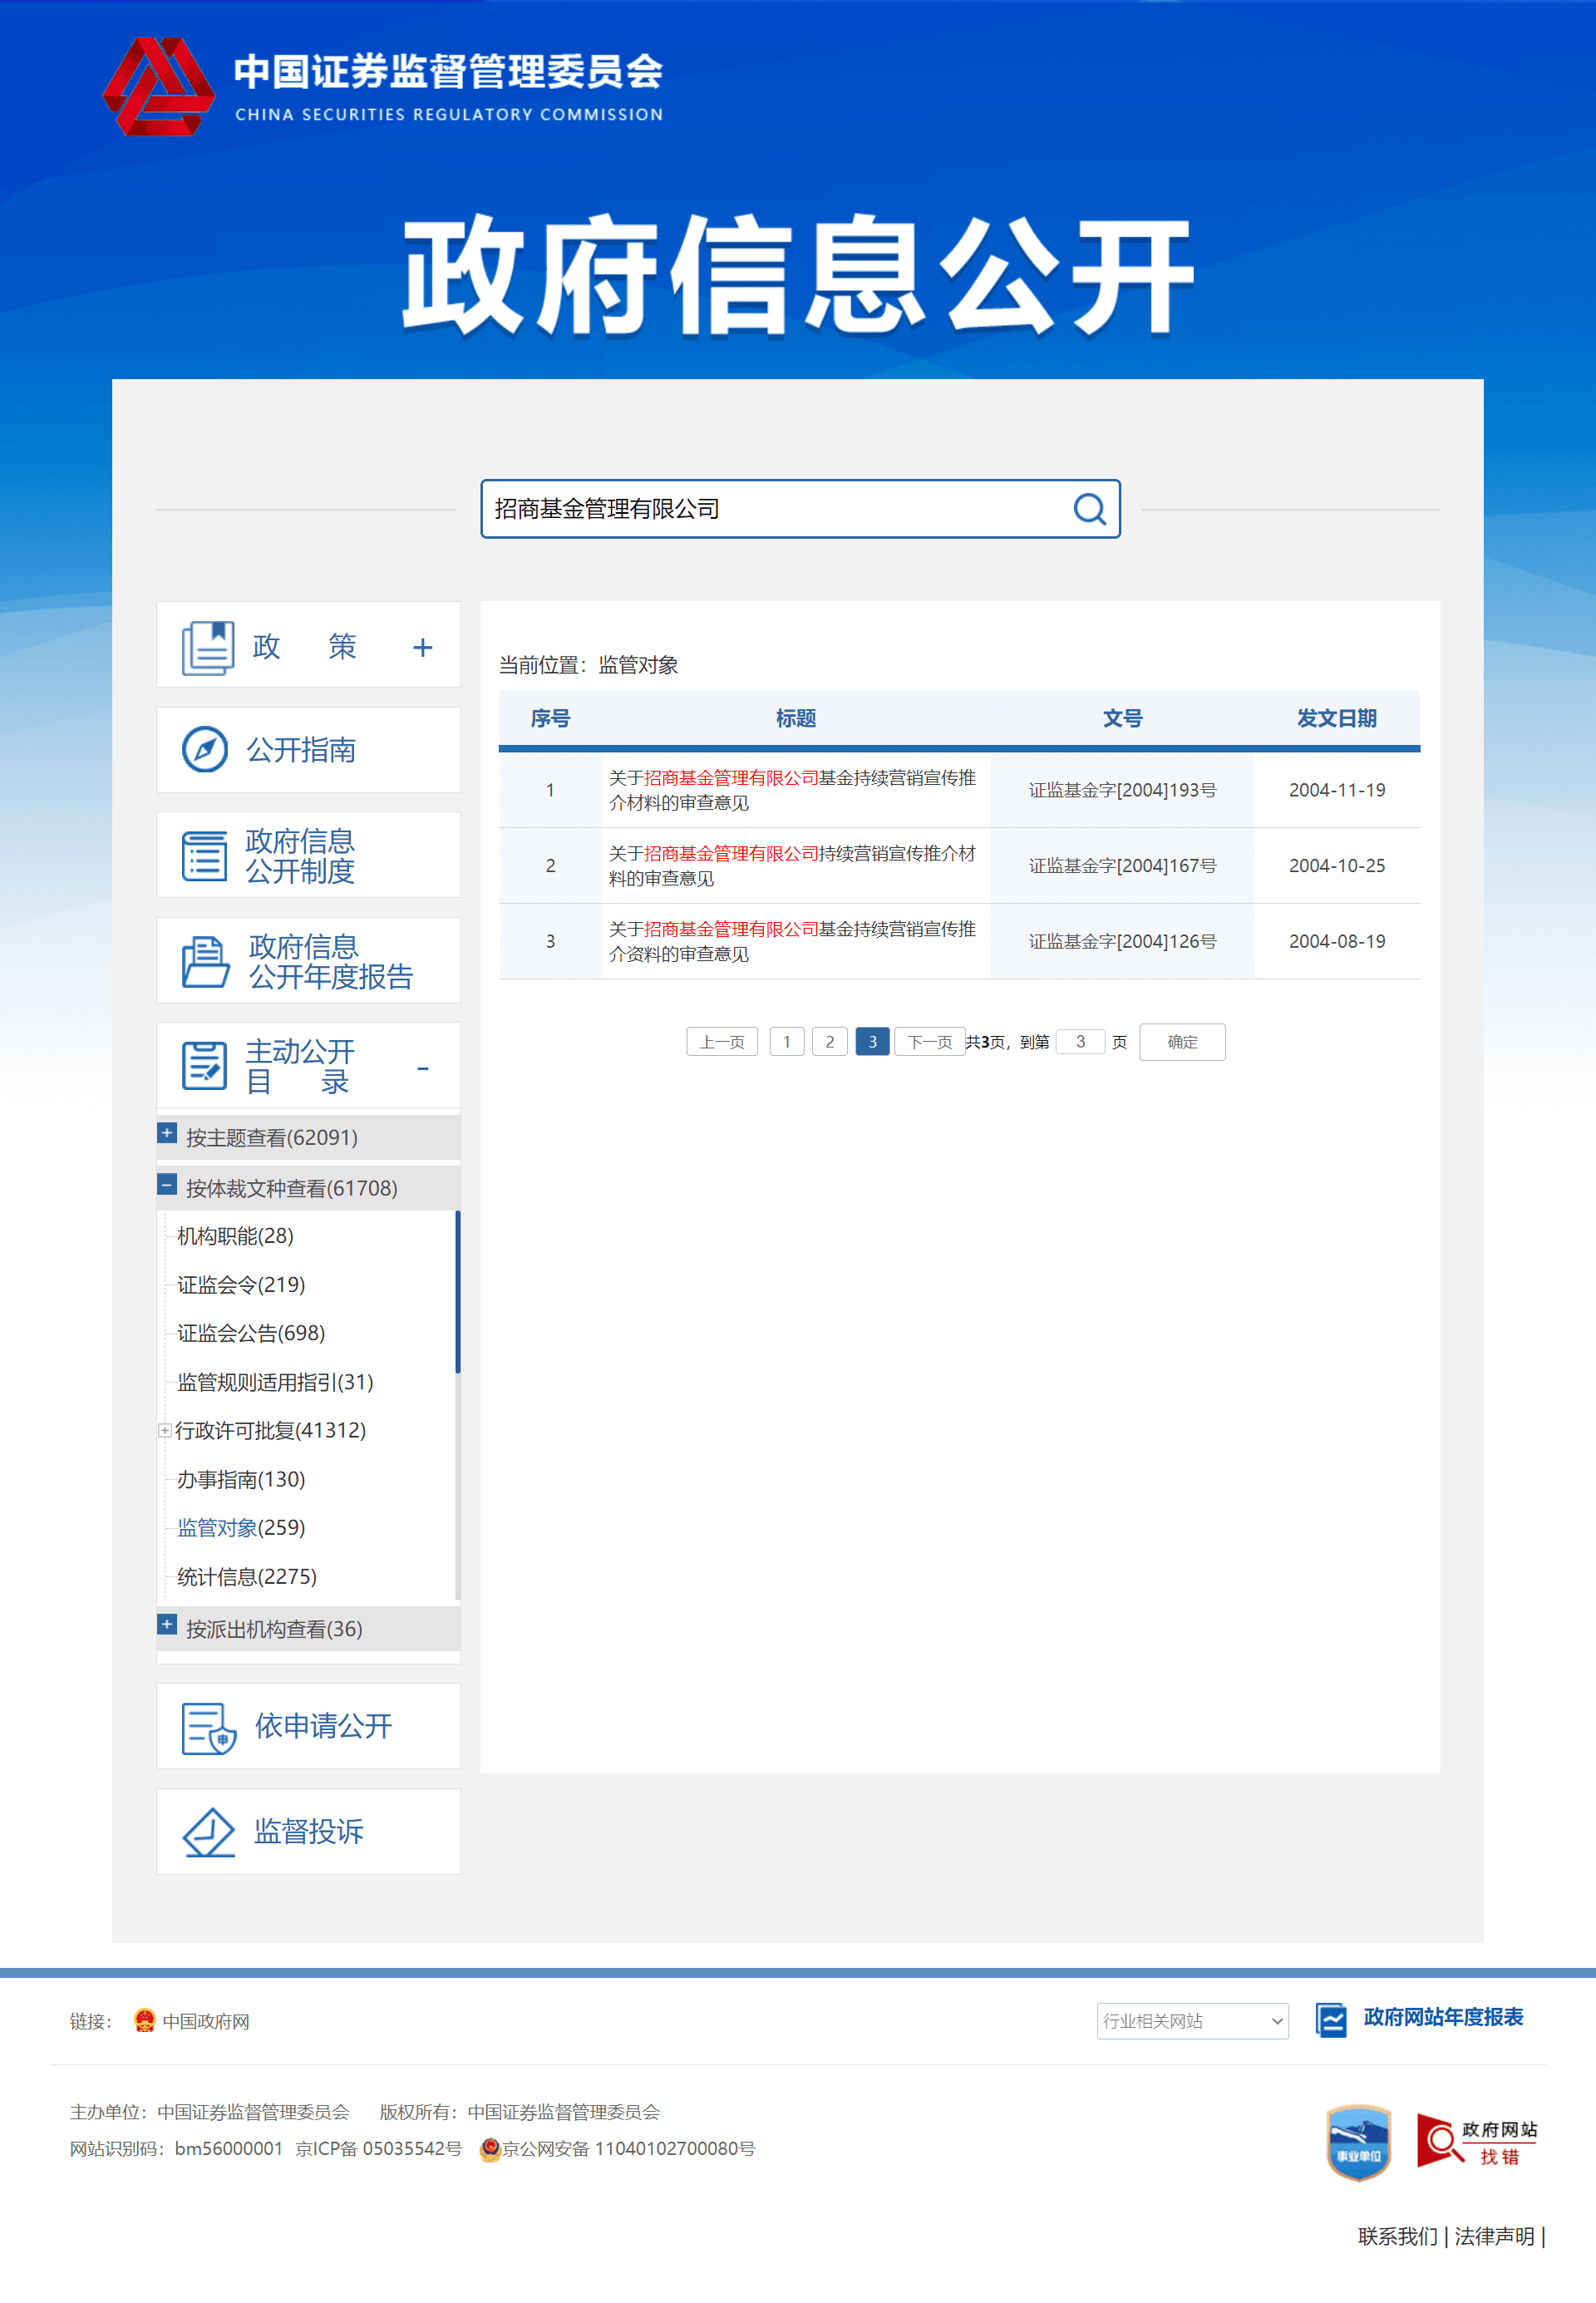This screenshot has height=2303, width=1596.
Task: Open result 1 证监基金字[2004]193号 title link
Action: click(792, 790)
